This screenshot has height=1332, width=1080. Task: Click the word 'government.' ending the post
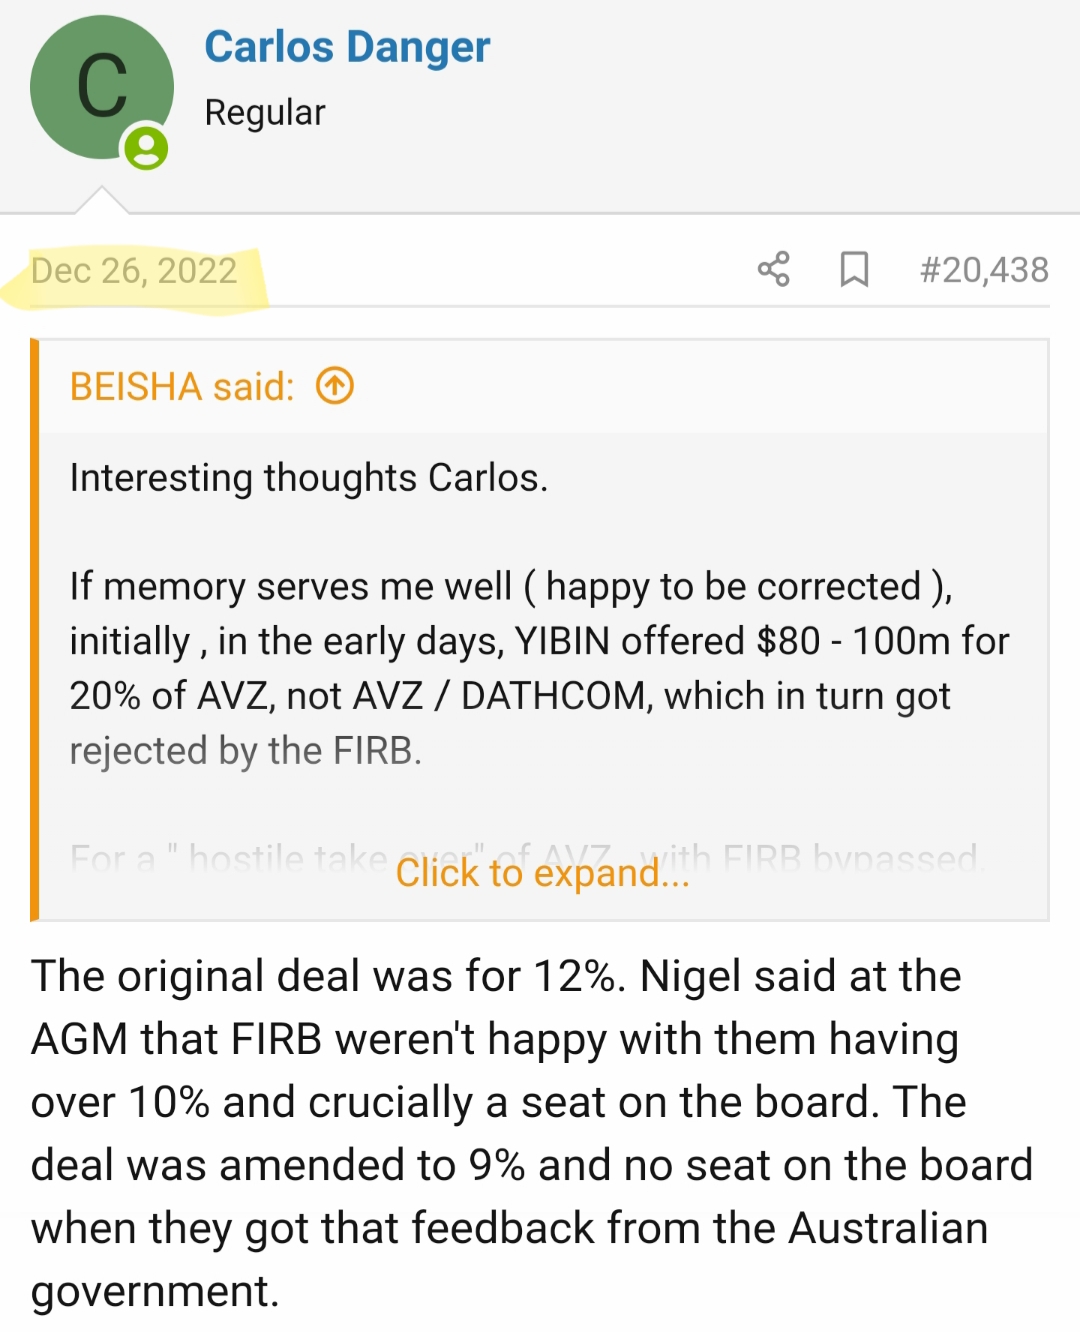pyautogui.click(x=155, y=1291)
